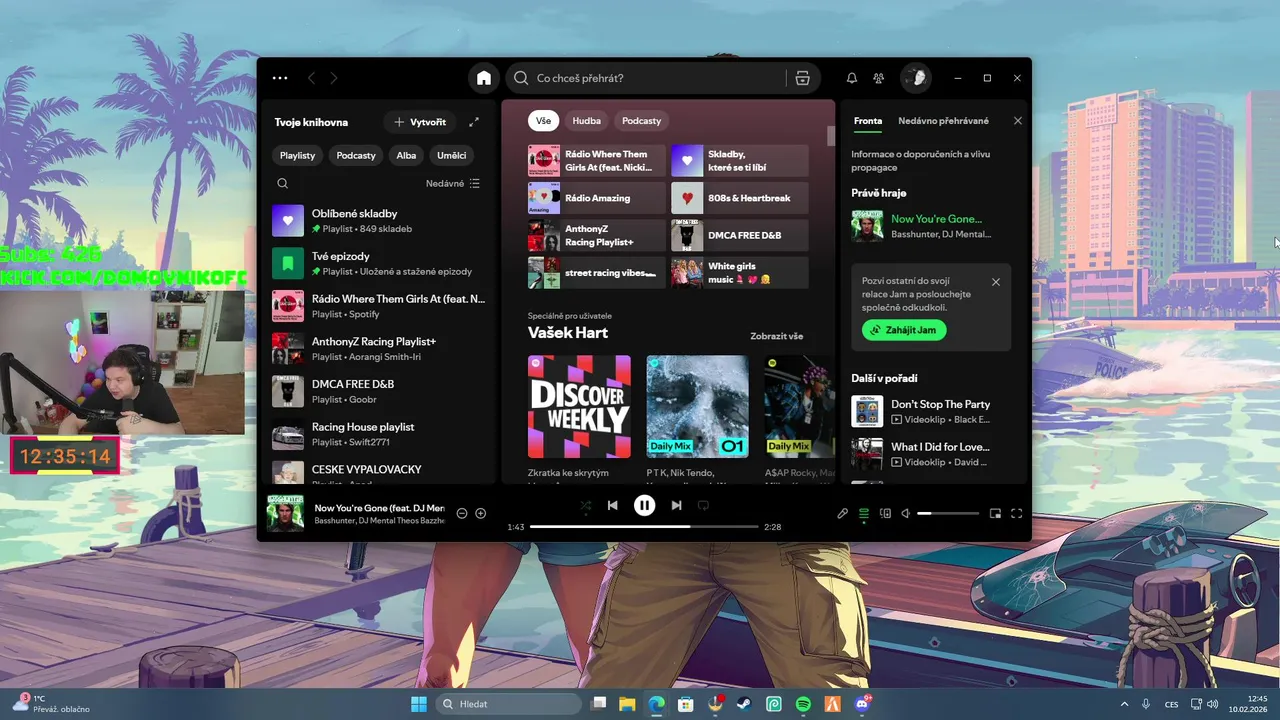
Task: Open AnthonyZ Racing Playlist+ in library
Action: coord(378,348)
